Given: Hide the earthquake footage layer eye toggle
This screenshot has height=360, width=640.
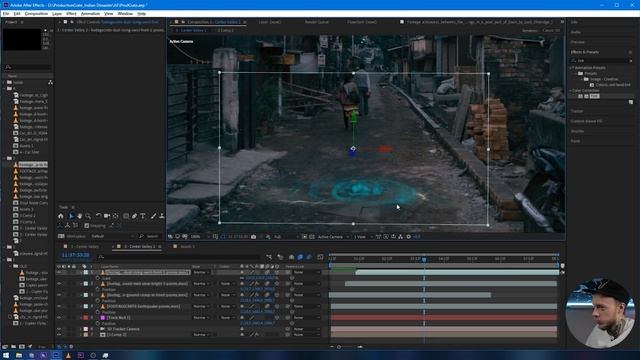Looking at the screenshot, I should tap(59, 306).
